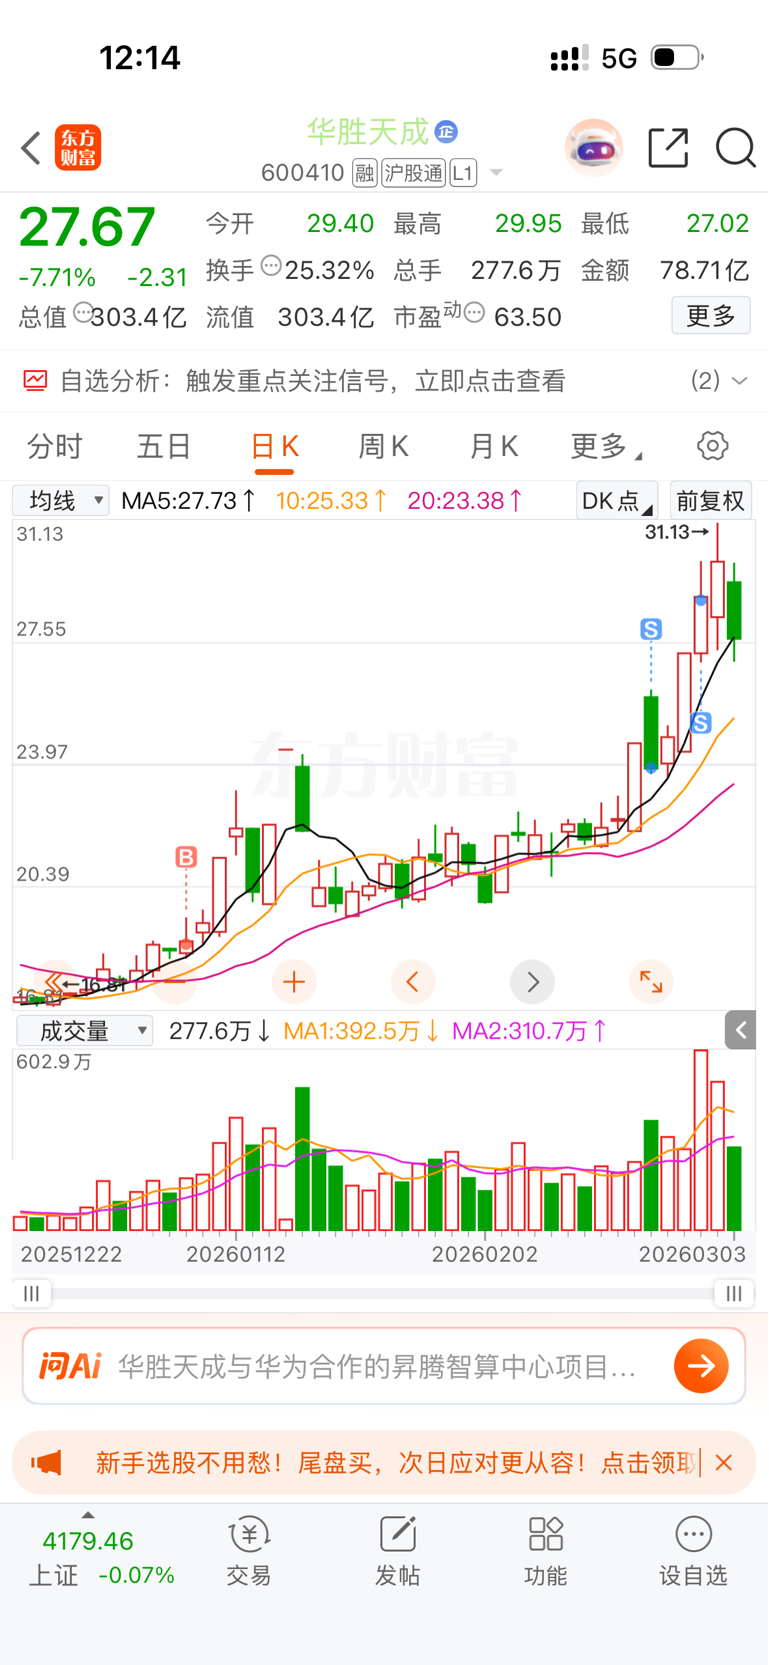Tap the 金额 78.71亿 turnover value
The image size is (769, 1665).
pos(665,270)
